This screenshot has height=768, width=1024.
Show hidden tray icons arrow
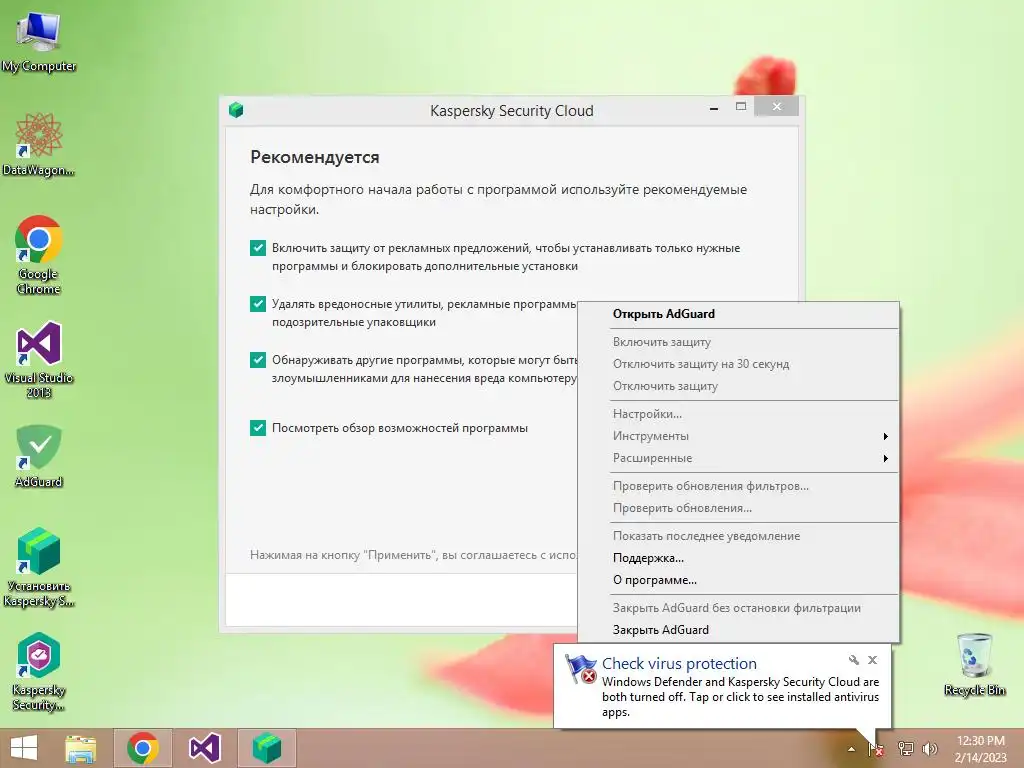tap(851, 749)
